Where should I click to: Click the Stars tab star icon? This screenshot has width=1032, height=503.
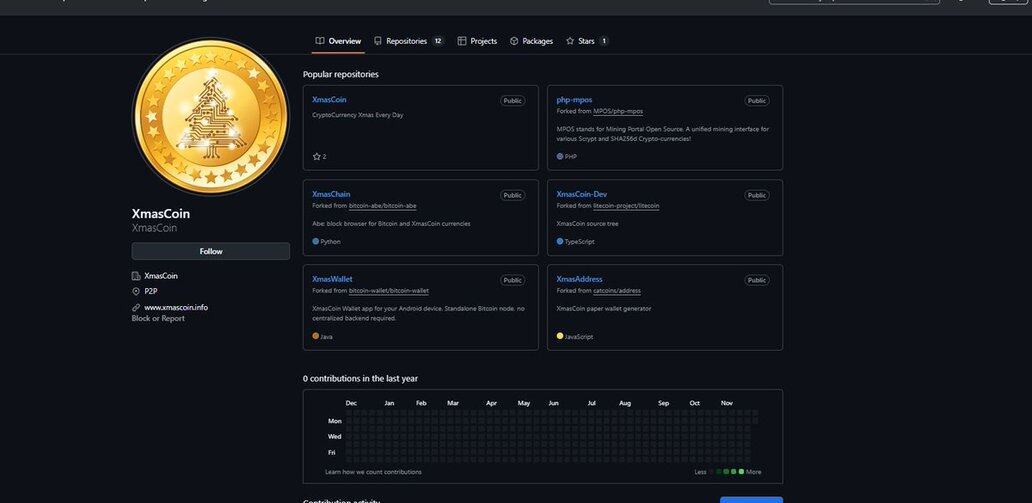coord(570,41)
